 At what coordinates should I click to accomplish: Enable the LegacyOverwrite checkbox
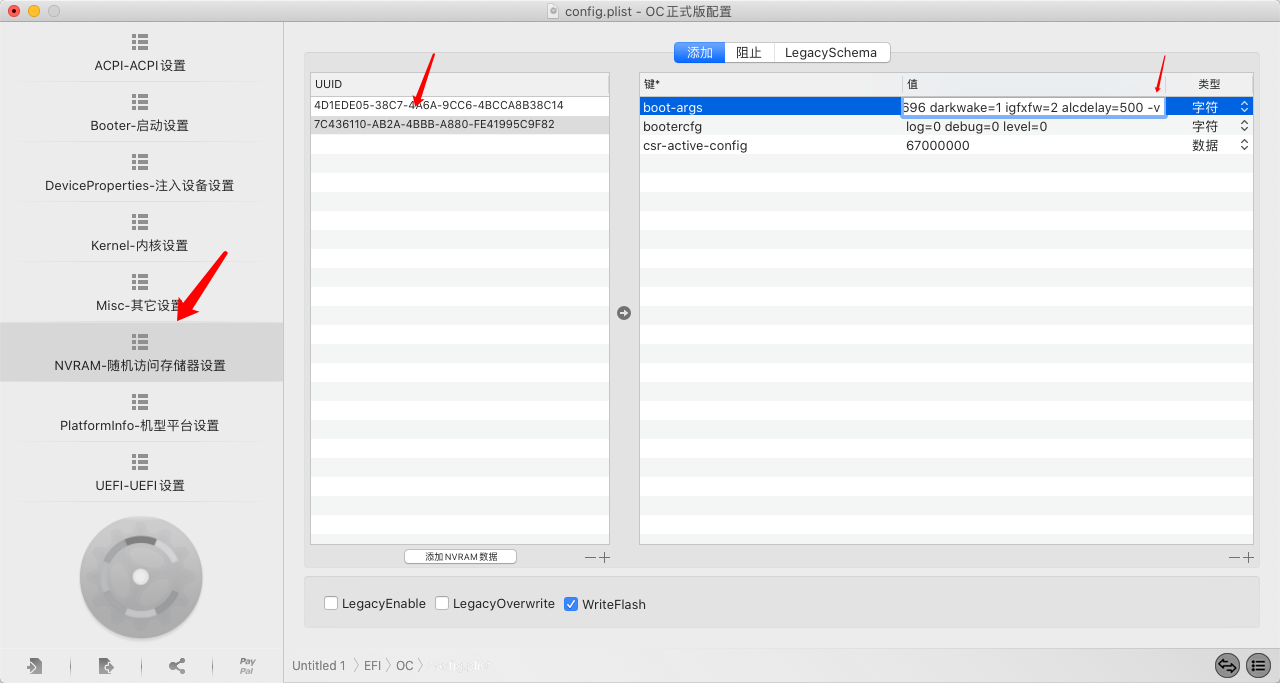pyautogui.click(x=442, y=604)
